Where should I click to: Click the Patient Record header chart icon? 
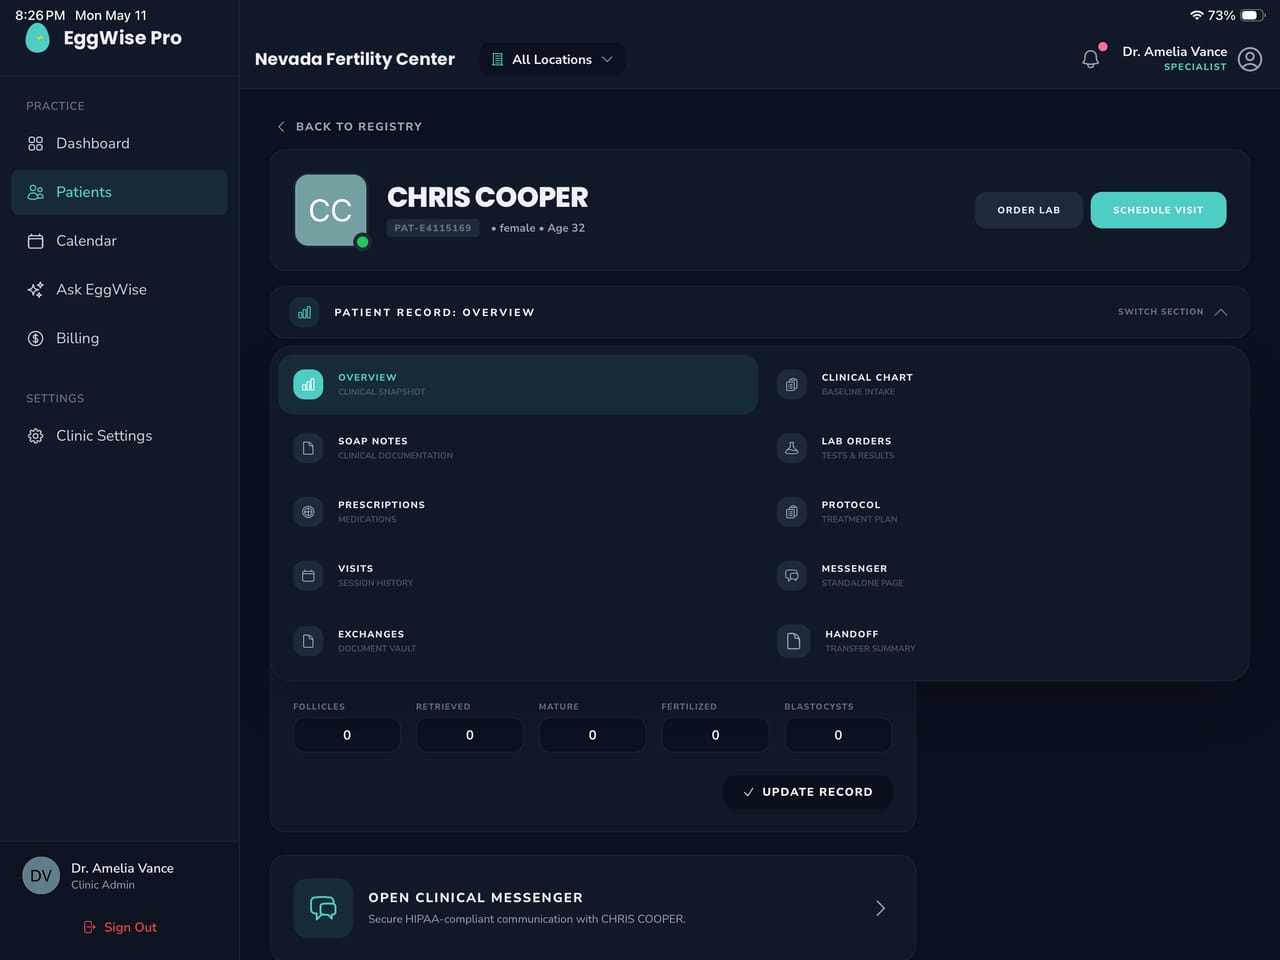click(305, 312)
